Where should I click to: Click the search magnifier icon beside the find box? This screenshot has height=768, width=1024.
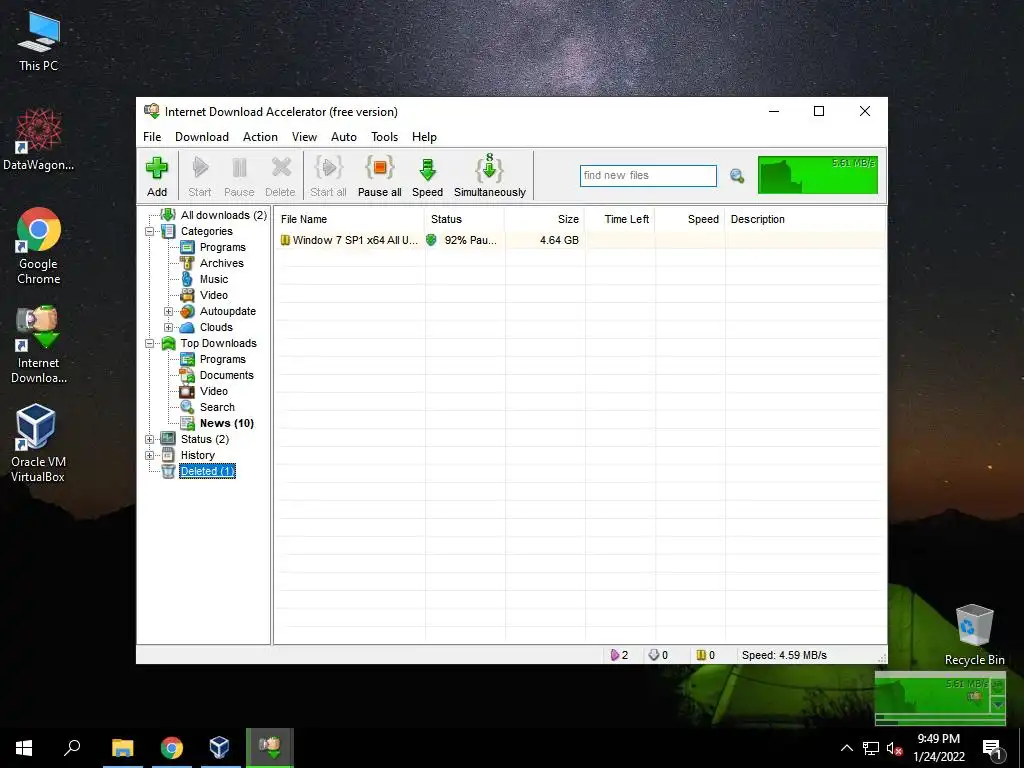[737, 176]
